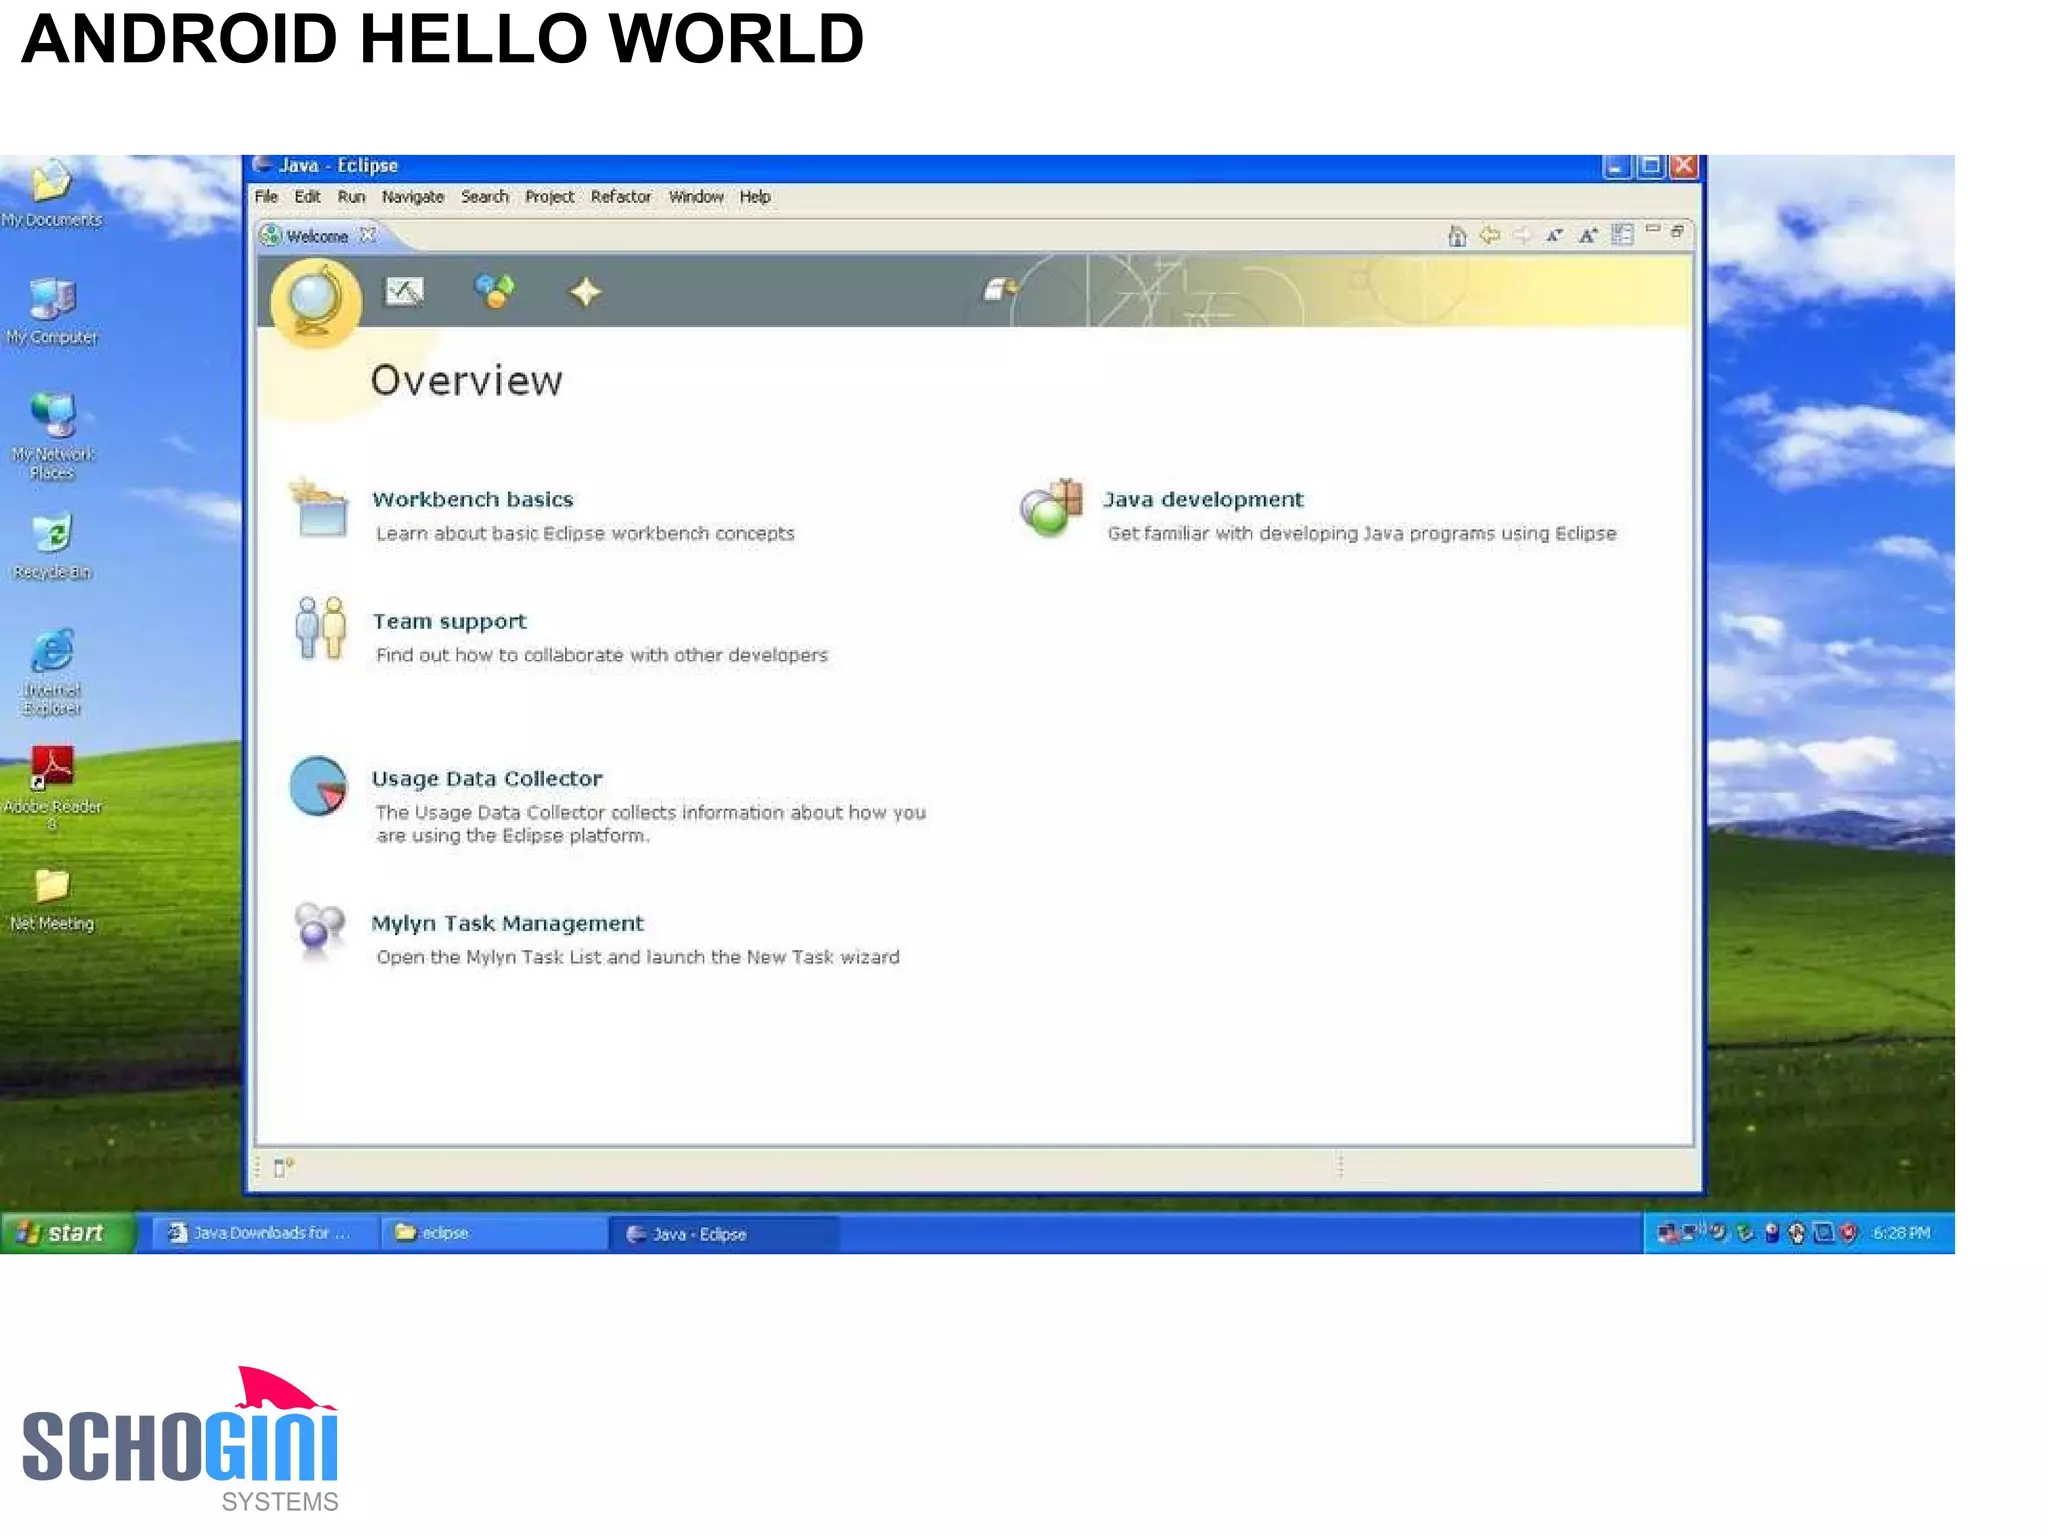Open the Team support link

pyautogui.click(x=449, y=621)
